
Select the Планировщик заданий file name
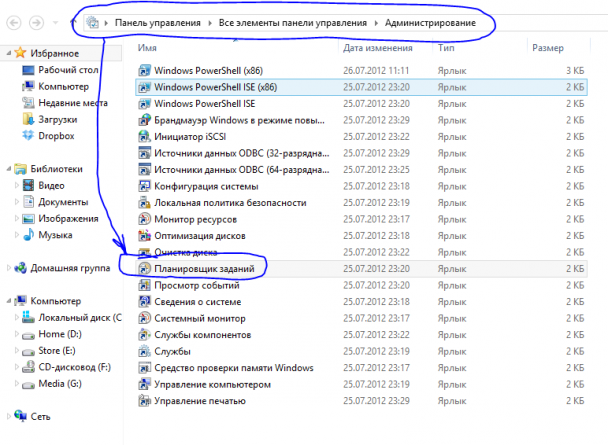click(x=204, y=269)
